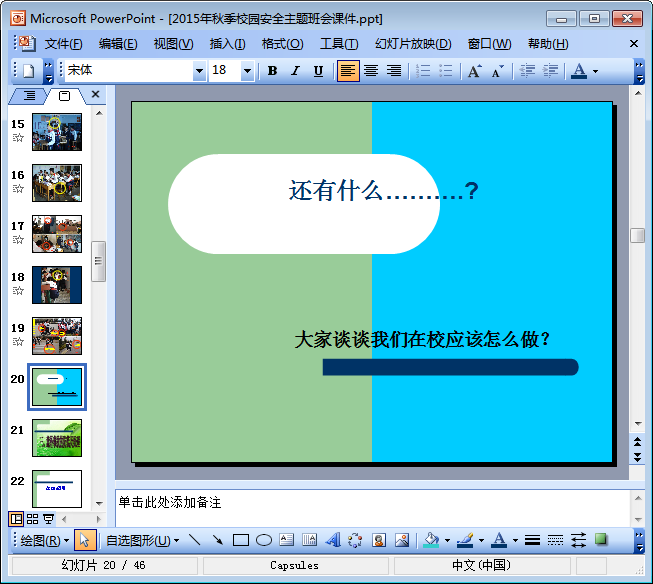Open the font name dropdown (宋体)

click(x=199, y=71)
